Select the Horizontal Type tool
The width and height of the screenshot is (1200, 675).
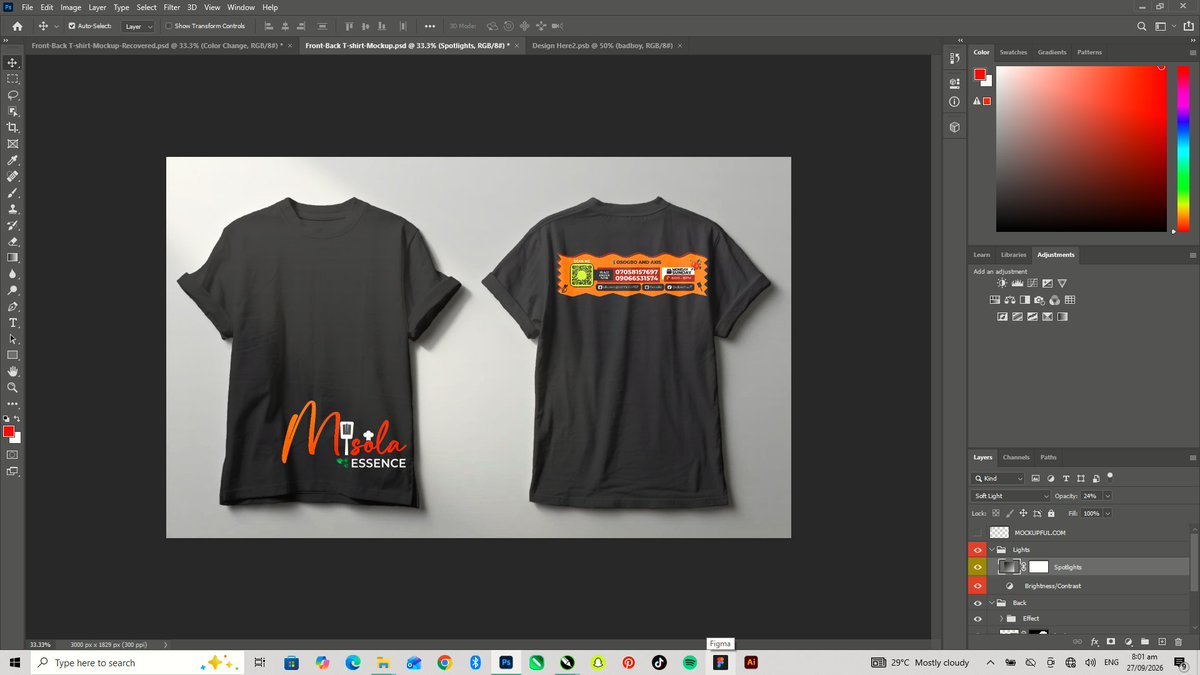tap(13, 323)
